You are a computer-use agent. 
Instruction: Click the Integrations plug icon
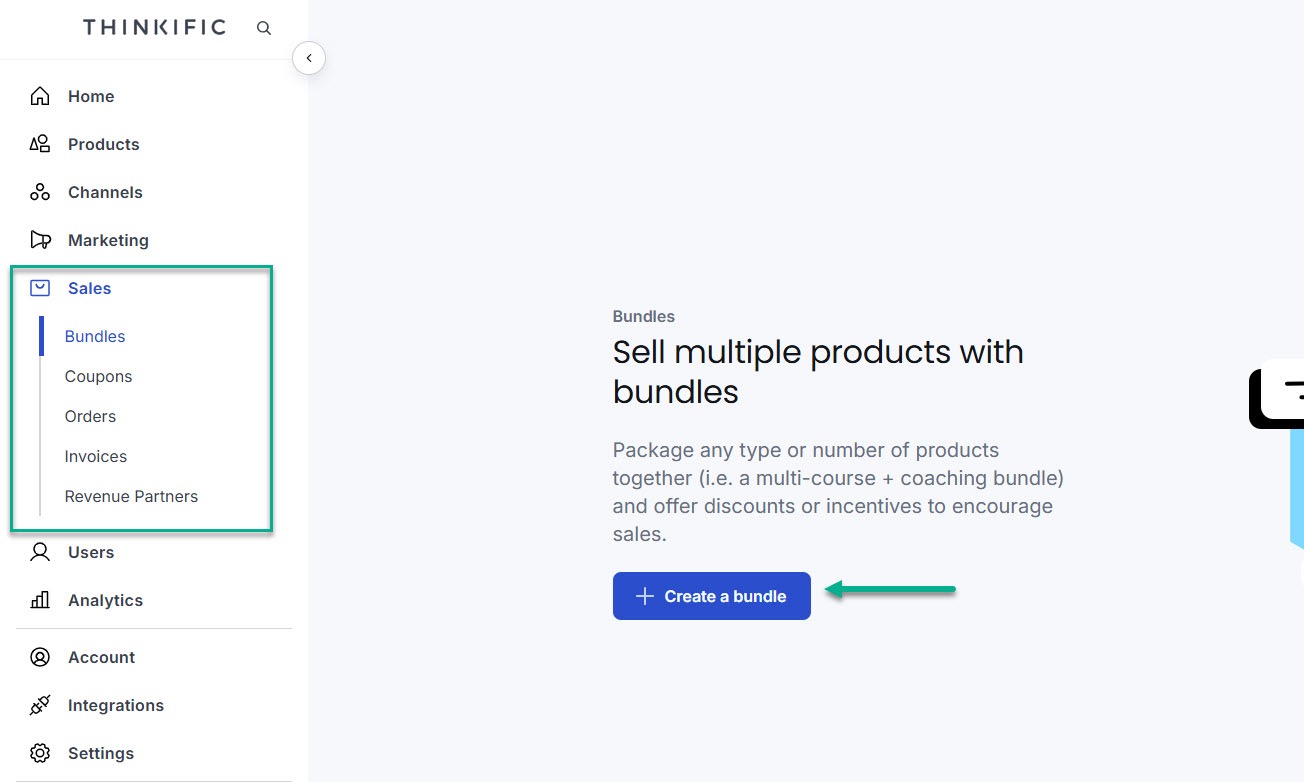click(40, 705)
